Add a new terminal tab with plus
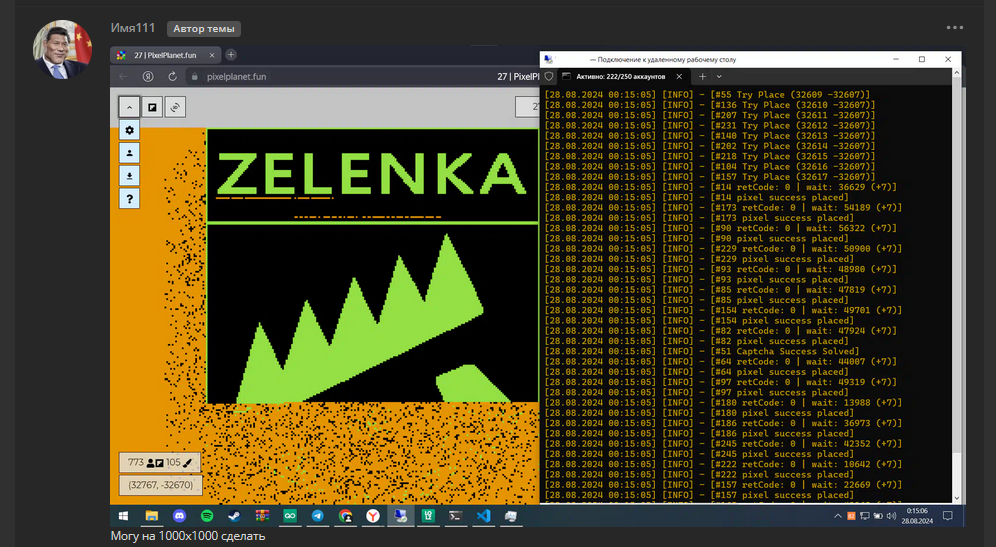 coord(703,76)
